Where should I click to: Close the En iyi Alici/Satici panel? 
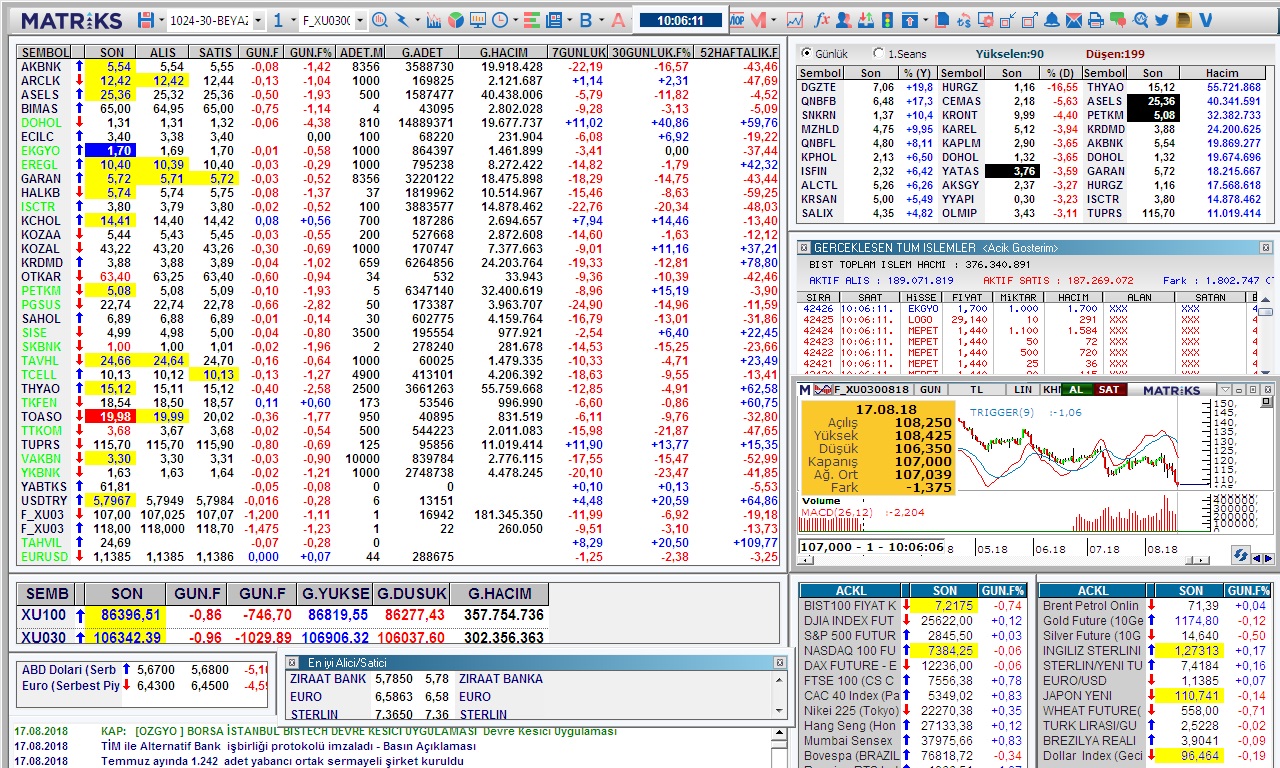(x=779, y=662)
